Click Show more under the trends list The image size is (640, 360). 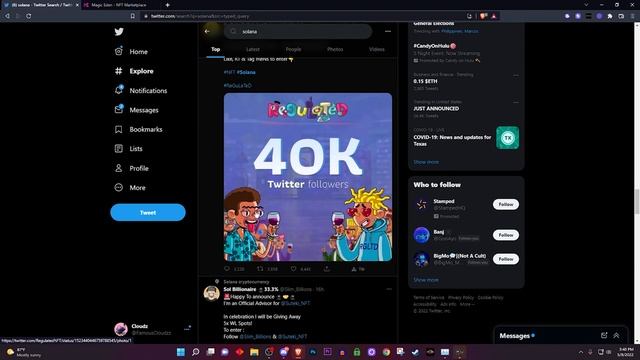tap(426, 162)
